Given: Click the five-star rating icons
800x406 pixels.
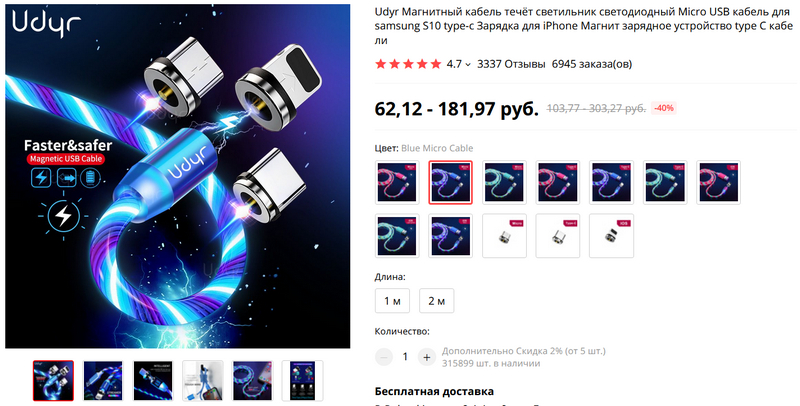Looking at the screenshot, I should click(x=408, y=64).
